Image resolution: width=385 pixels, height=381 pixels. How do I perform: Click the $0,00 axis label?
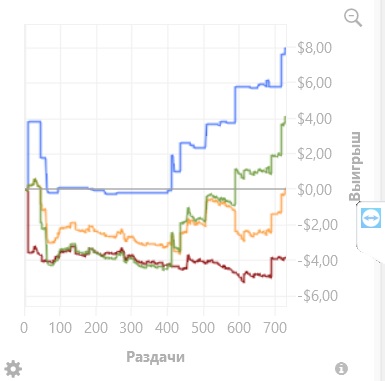315,190
